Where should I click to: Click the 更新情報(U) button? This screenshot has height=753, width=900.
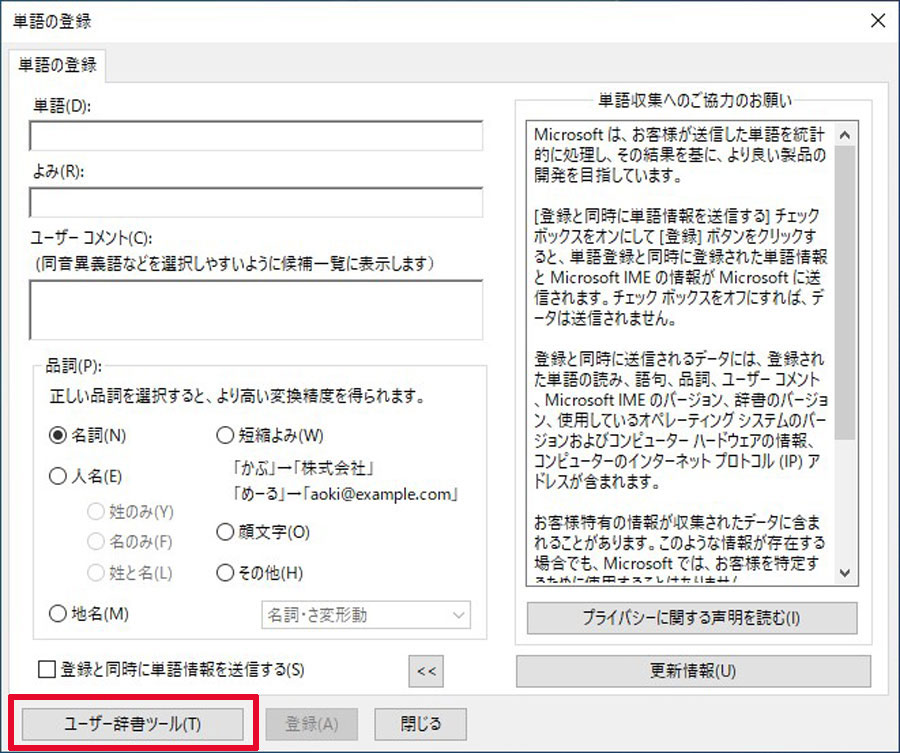pos(693,671)
